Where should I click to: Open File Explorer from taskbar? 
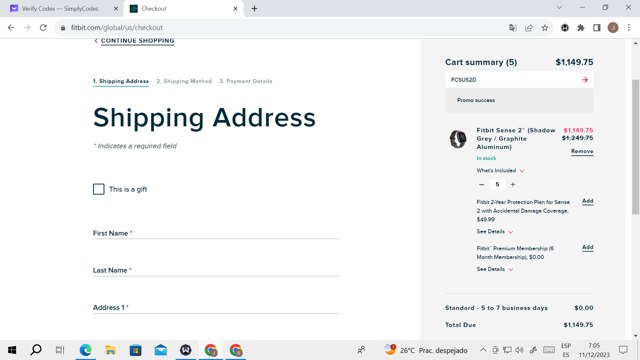[111, 350]
